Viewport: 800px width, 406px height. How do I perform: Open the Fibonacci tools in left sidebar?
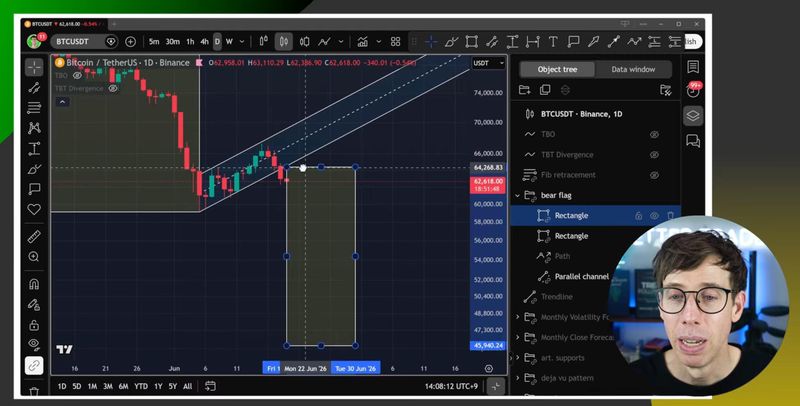(34, 108)
